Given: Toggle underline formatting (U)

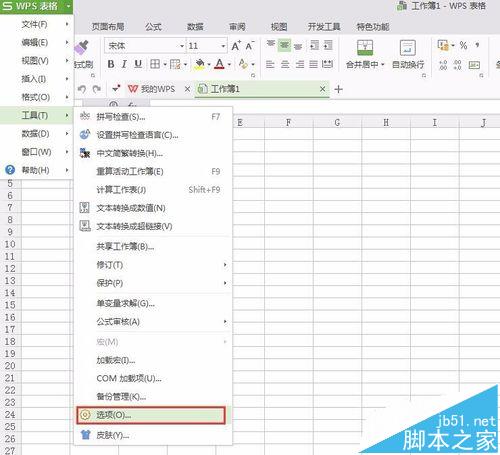Looking at the screenshot, I should point(138,64).
